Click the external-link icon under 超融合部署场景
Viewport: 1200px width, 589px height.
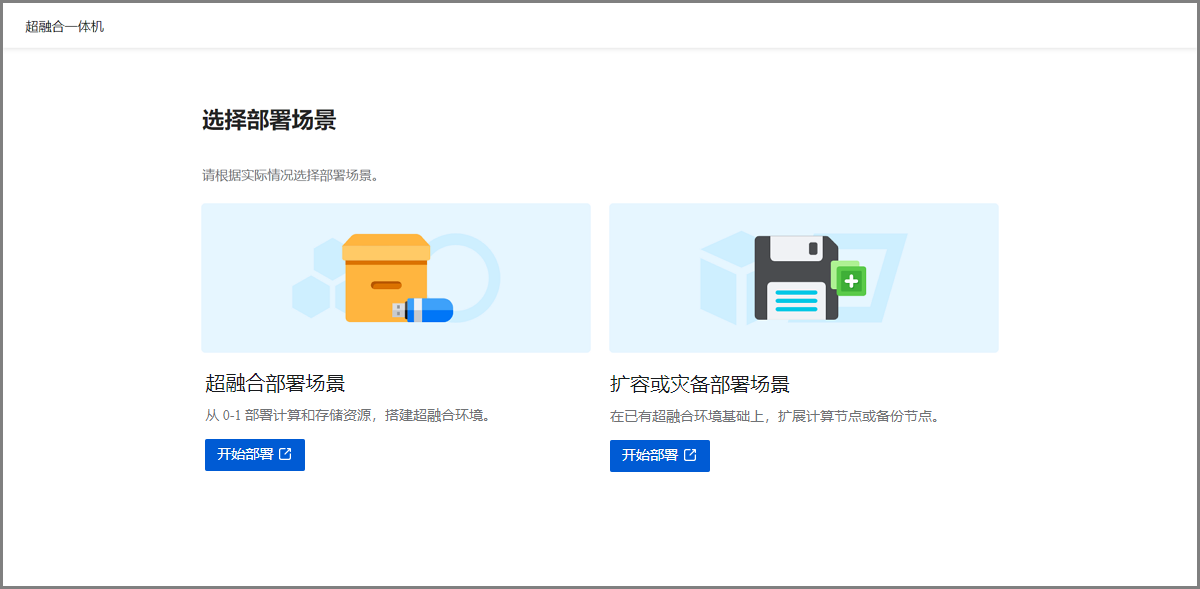[286, 455]
